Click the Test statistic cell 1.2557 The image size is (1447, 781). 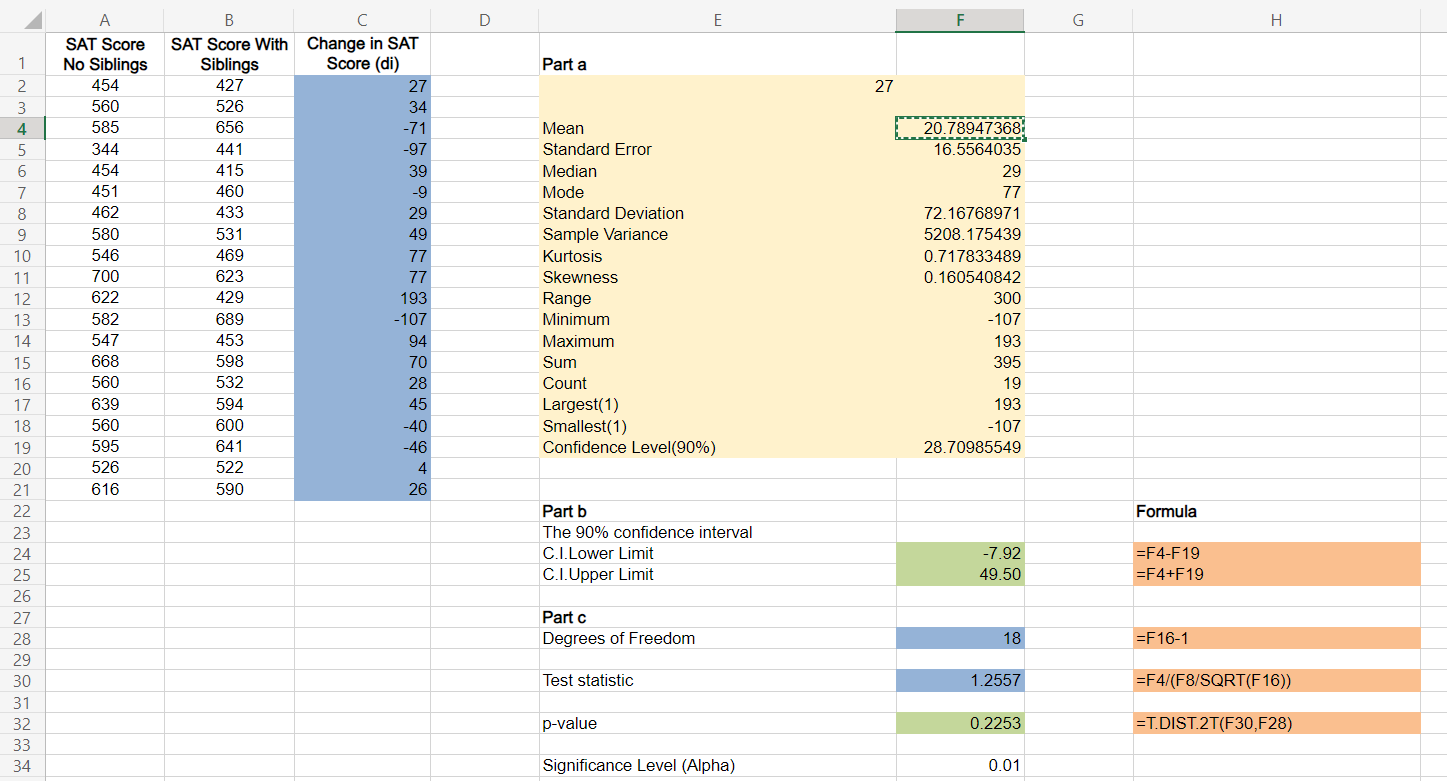pyautogui.click(x=960, y=681)
